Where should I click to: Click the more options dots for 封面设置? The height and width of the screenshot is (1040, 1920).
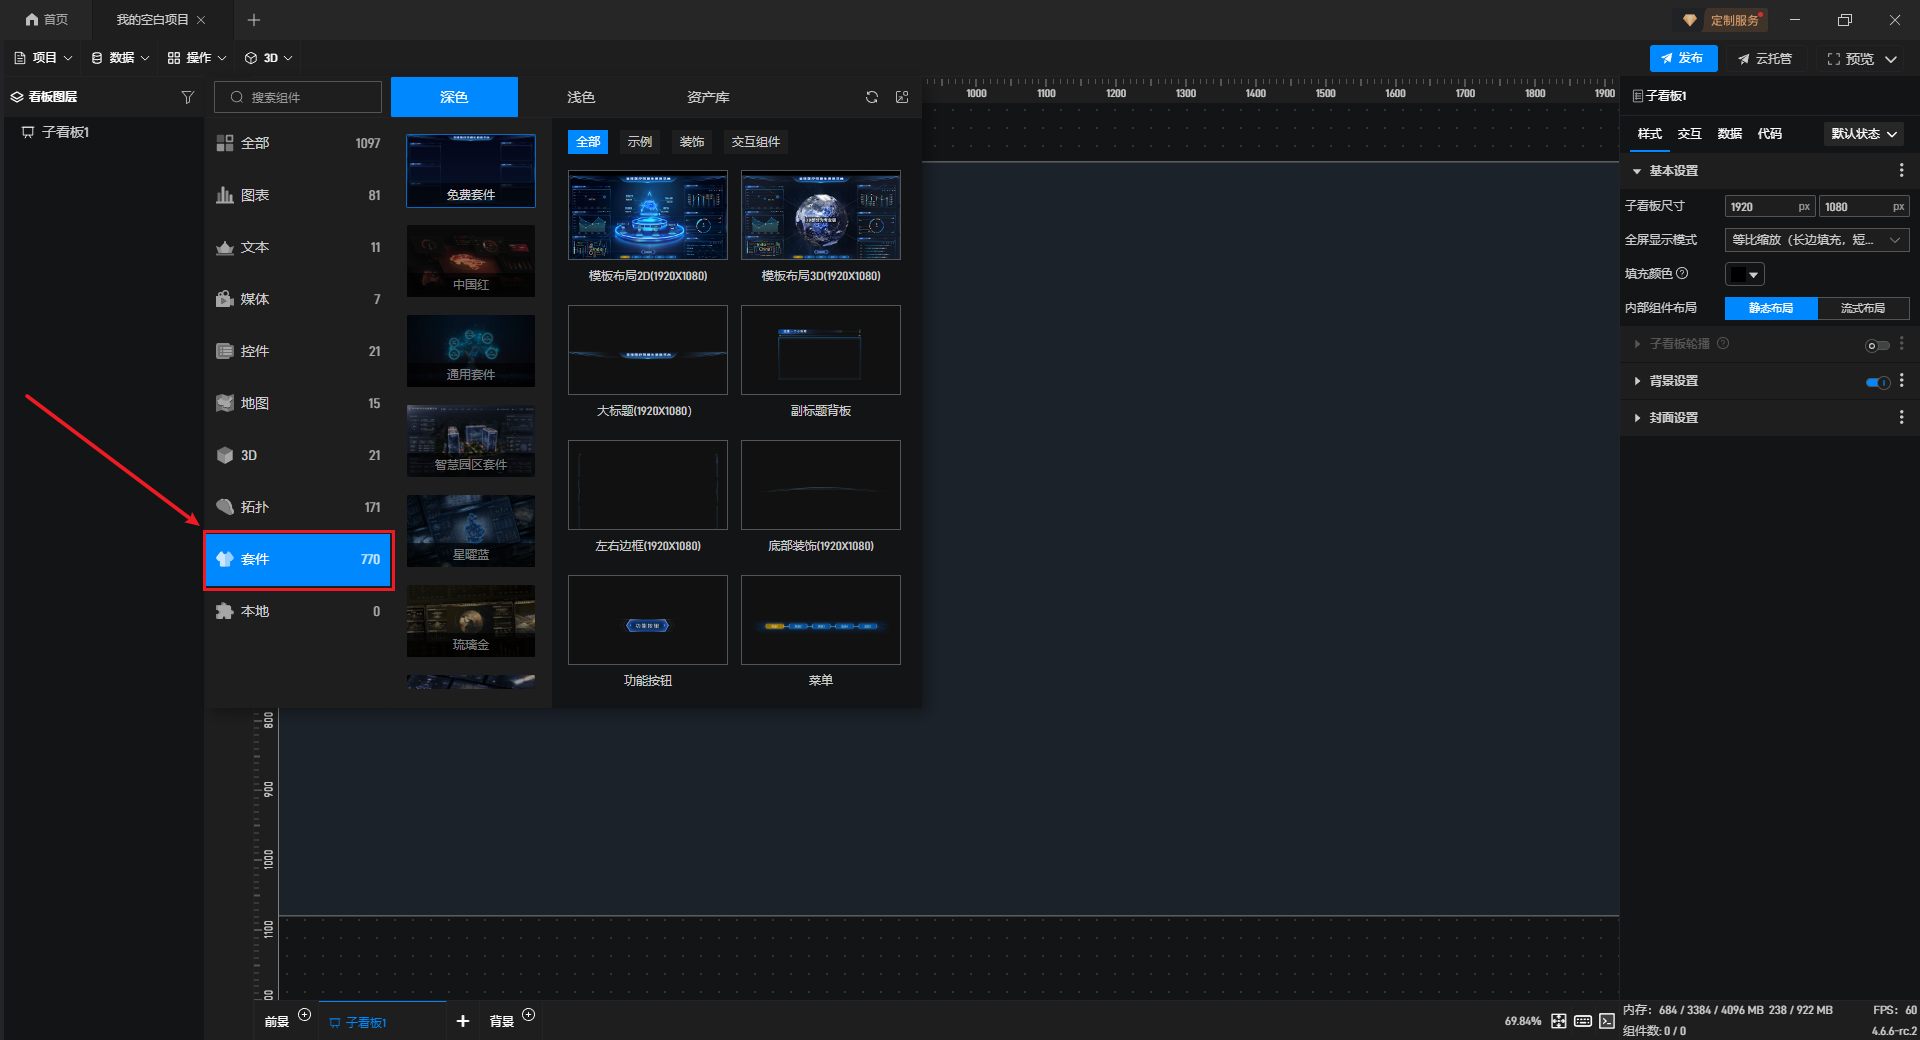tap(1901, 417)
